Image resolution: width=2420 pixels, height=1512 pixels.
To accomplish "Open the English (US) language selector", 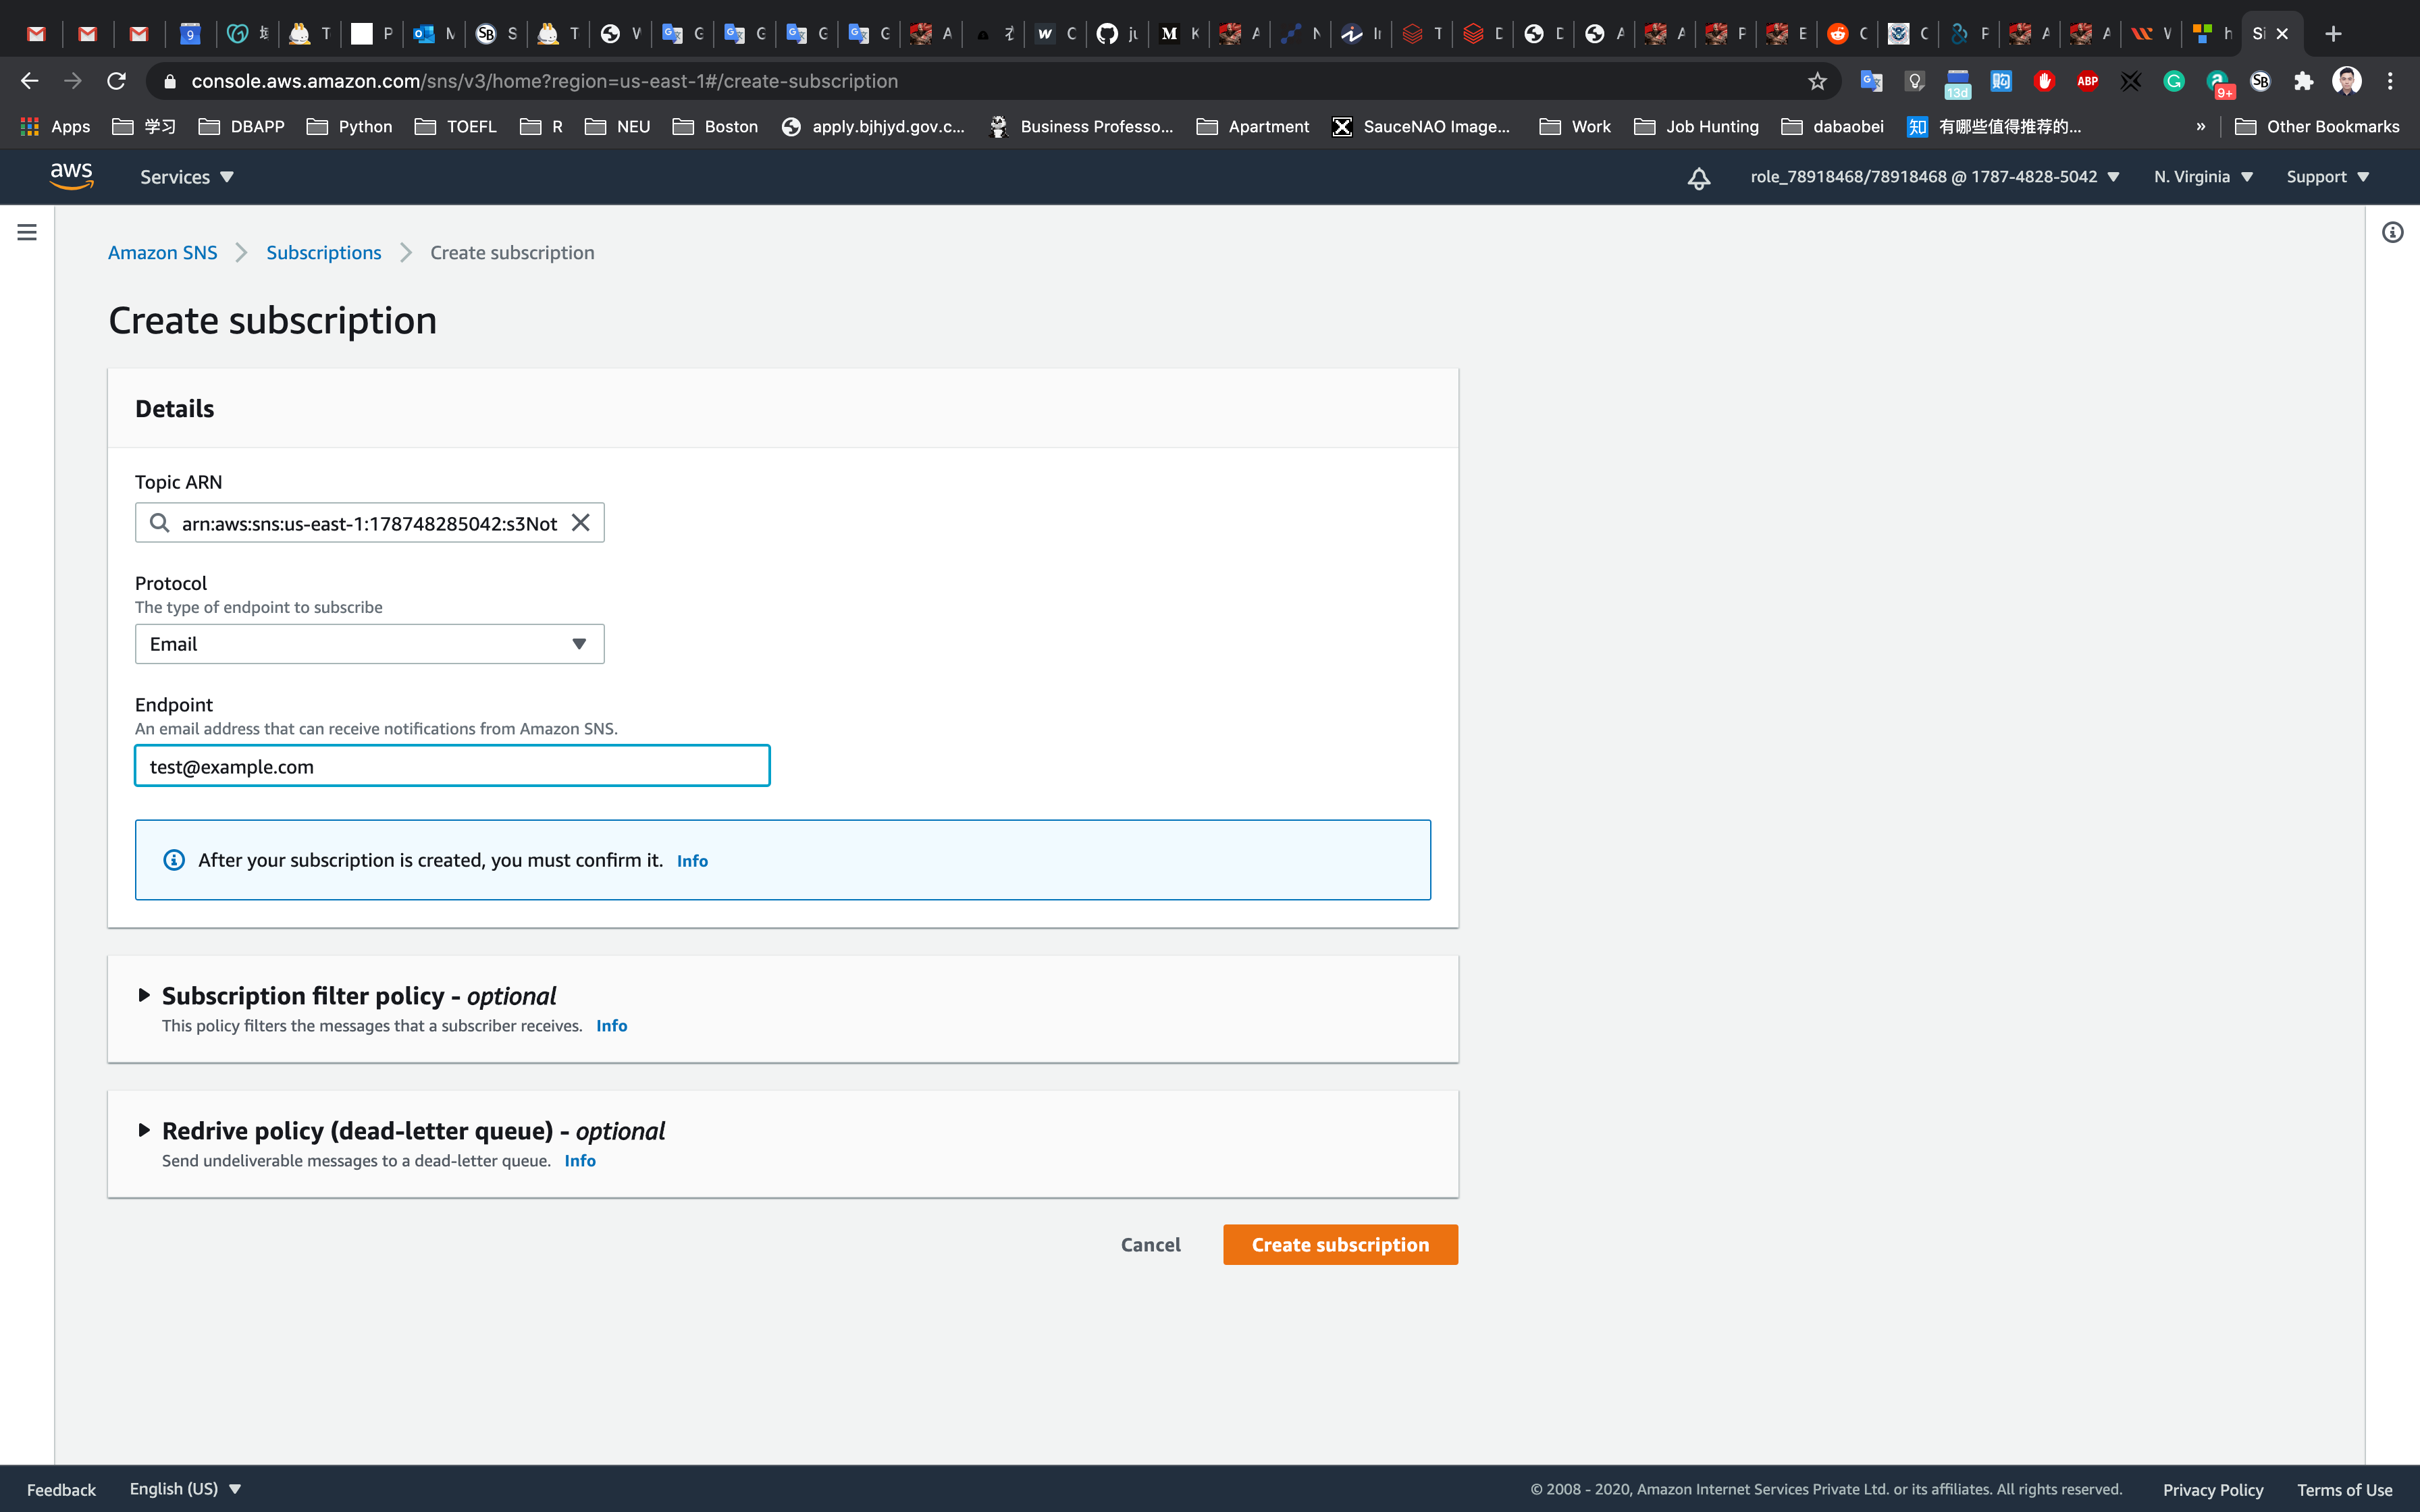I will click(x=185, y=1489).
